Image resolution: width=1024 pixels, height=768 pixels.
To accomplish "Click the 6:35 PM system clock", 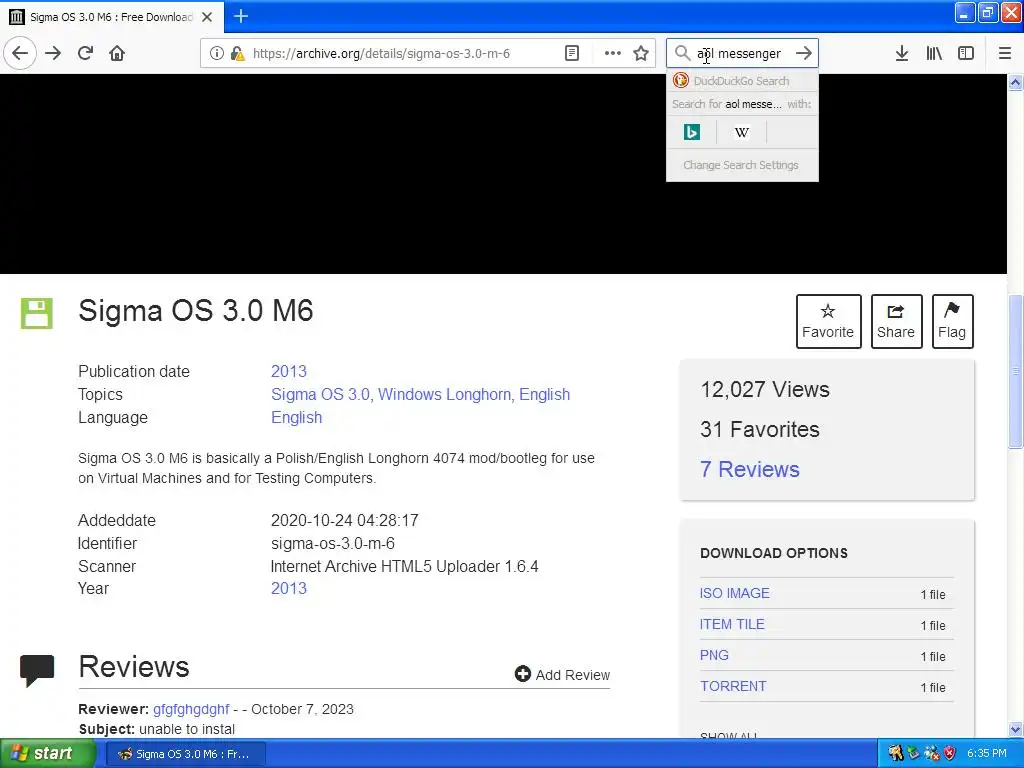I will (987, 753).
